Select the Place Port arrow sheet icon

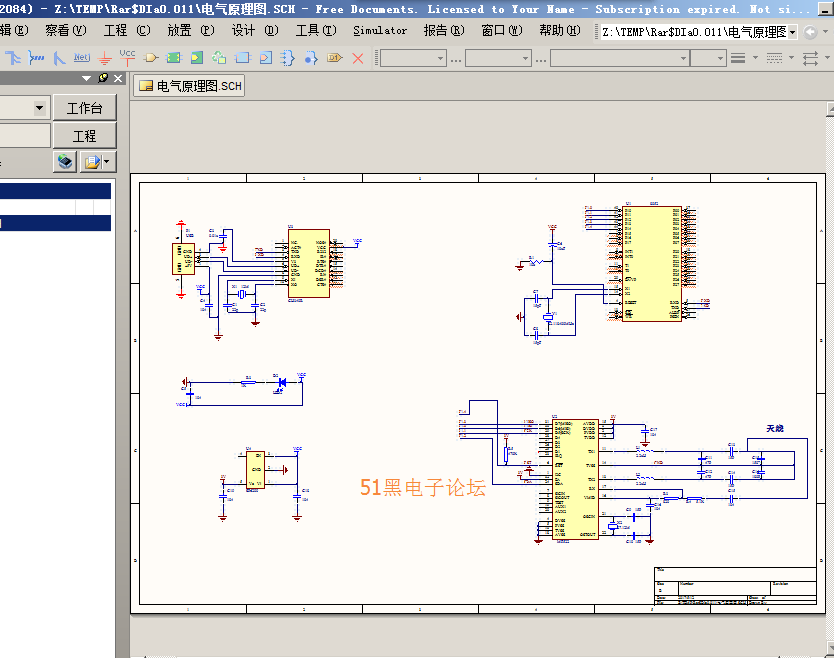coord(266,58)
